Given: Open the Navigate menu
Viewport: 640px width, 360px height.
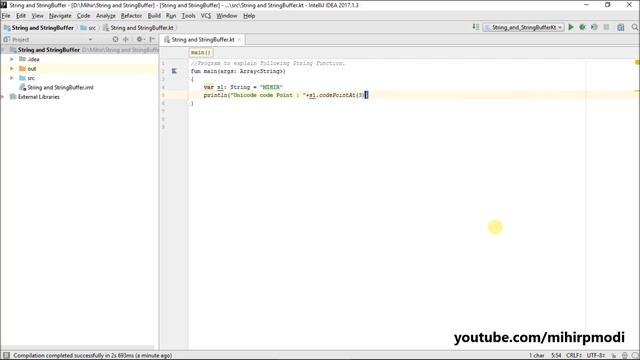Looking at the screenshot, I should pos(60,16).
